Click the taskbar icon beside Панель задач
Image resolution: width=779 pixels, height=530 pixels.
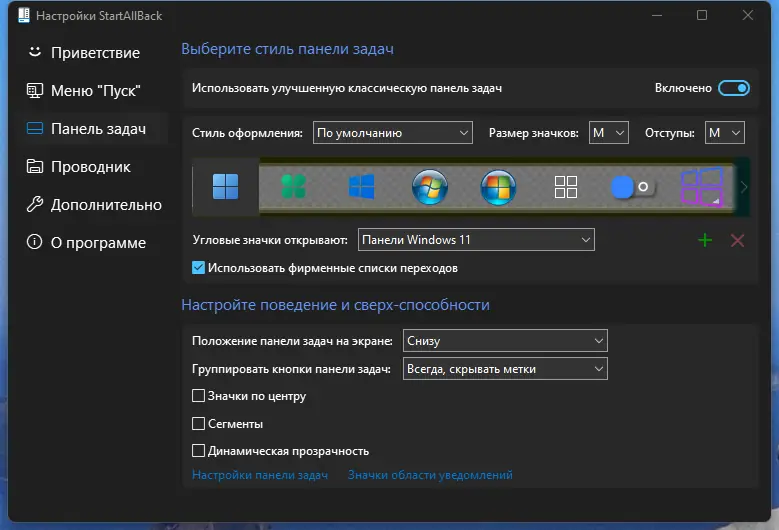[34, 129]
